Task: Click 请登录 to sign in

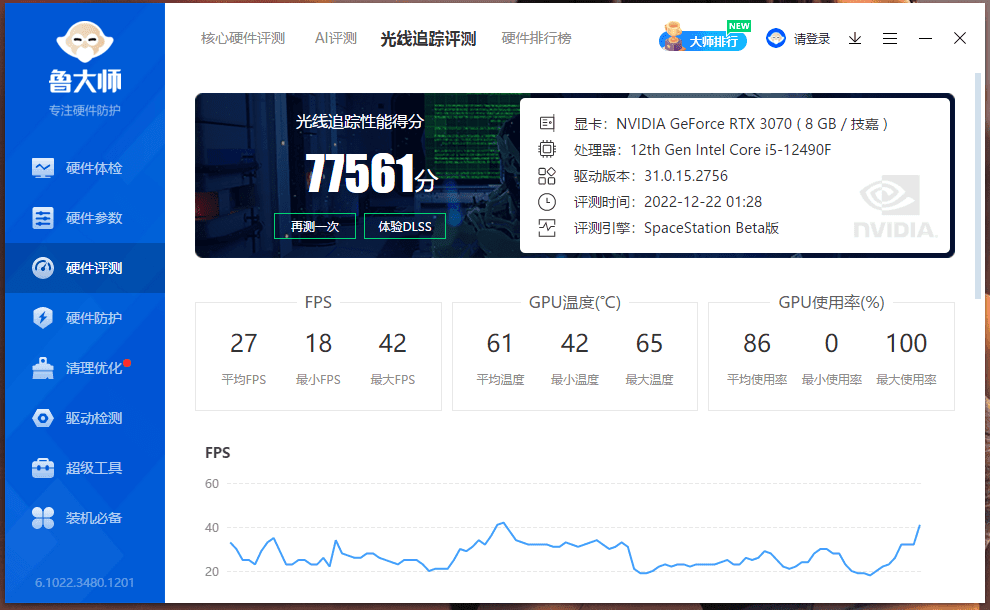Action: 812,39
